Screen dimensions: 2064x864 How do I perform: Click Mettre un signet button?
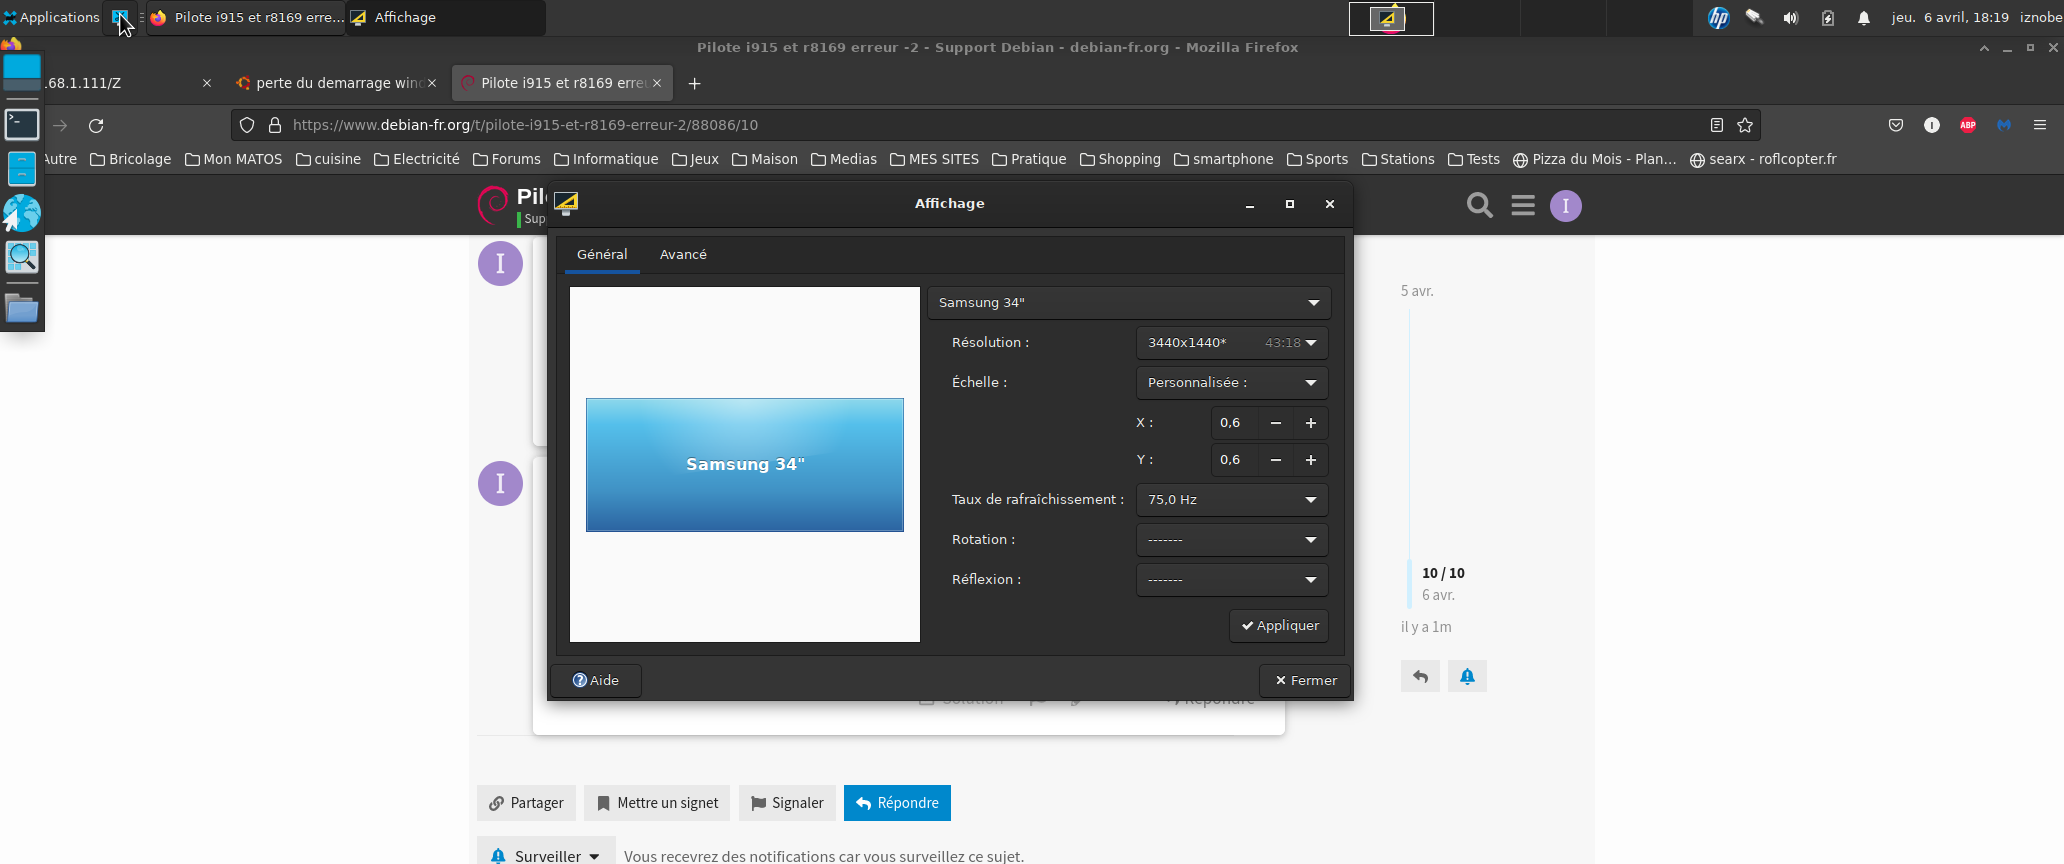coord(657,803)
